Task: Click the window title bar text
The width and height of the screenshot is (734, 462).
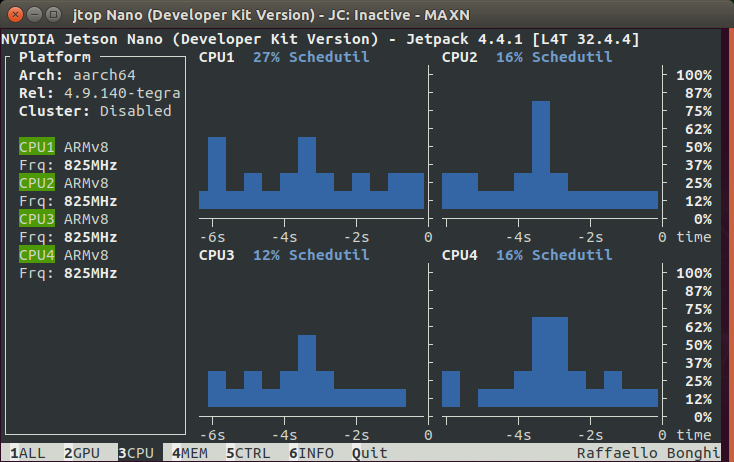Action: [271, 15]
